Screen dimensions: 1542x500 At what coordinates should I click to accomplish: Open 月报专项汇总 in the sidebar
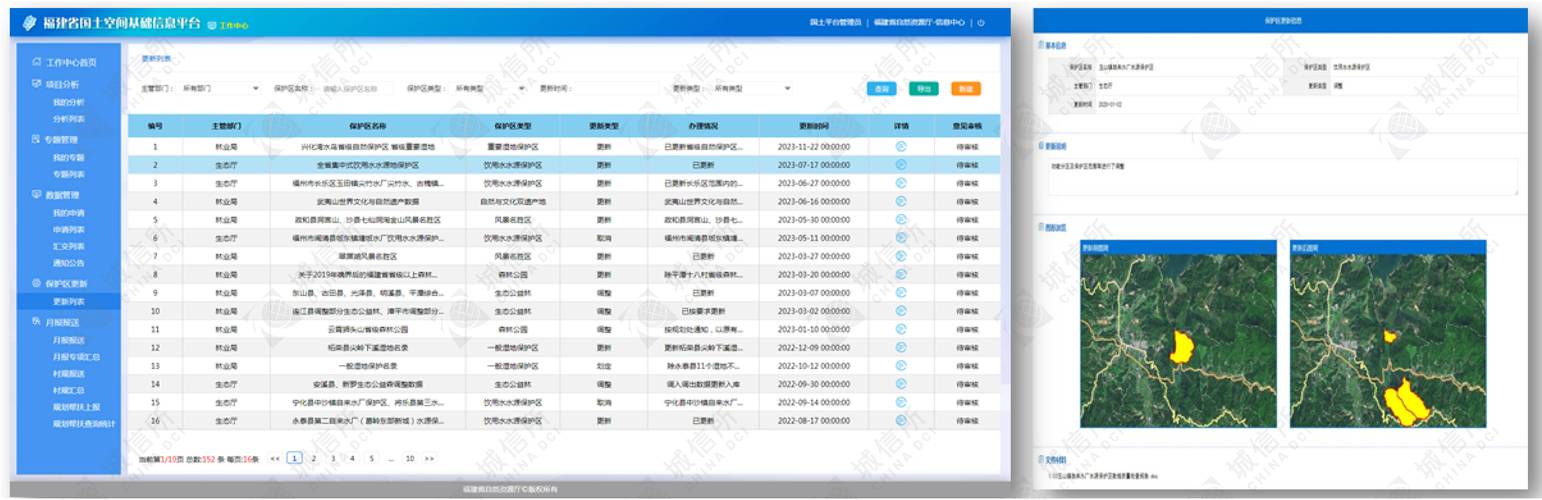click(75, 356)
